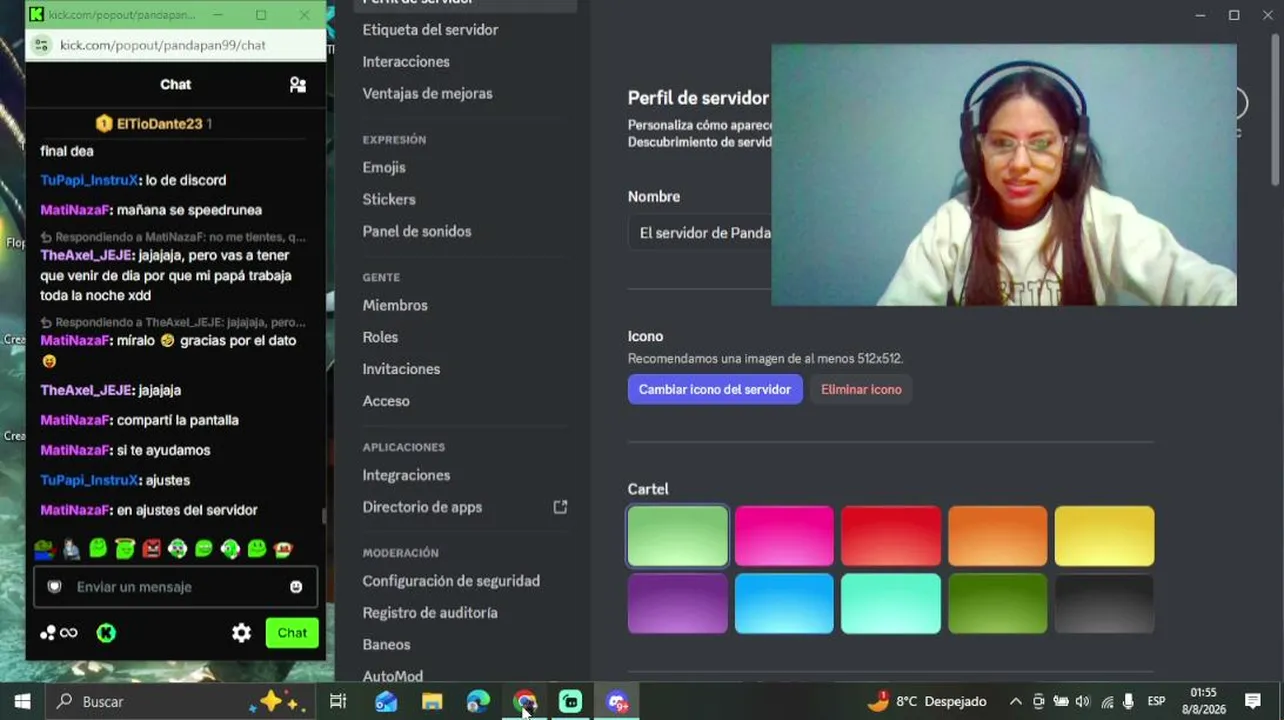Select the red banner color
Viewport: 1284px width, 720px height.
(x=891, y=536)
